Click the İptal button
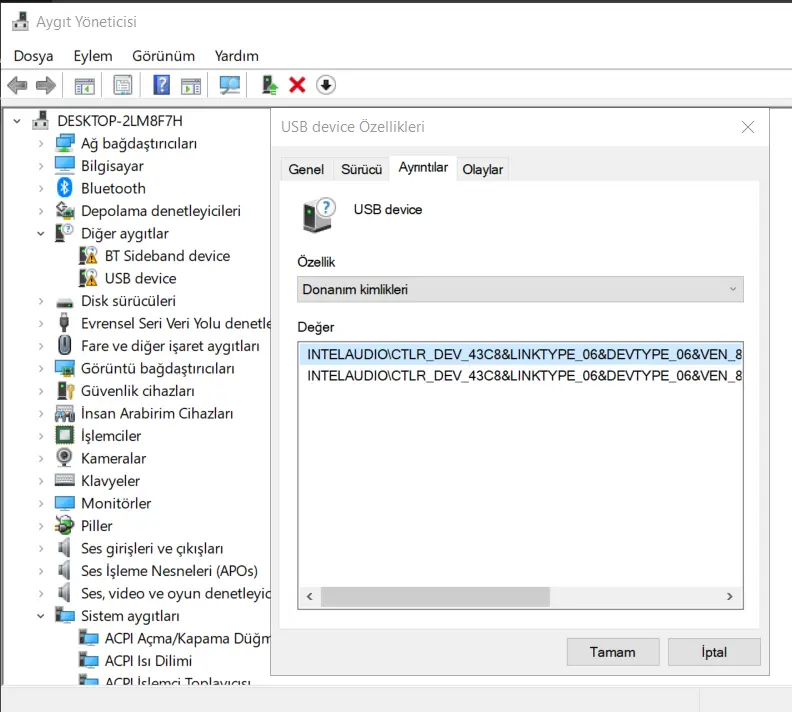 (x=714, y=652)
